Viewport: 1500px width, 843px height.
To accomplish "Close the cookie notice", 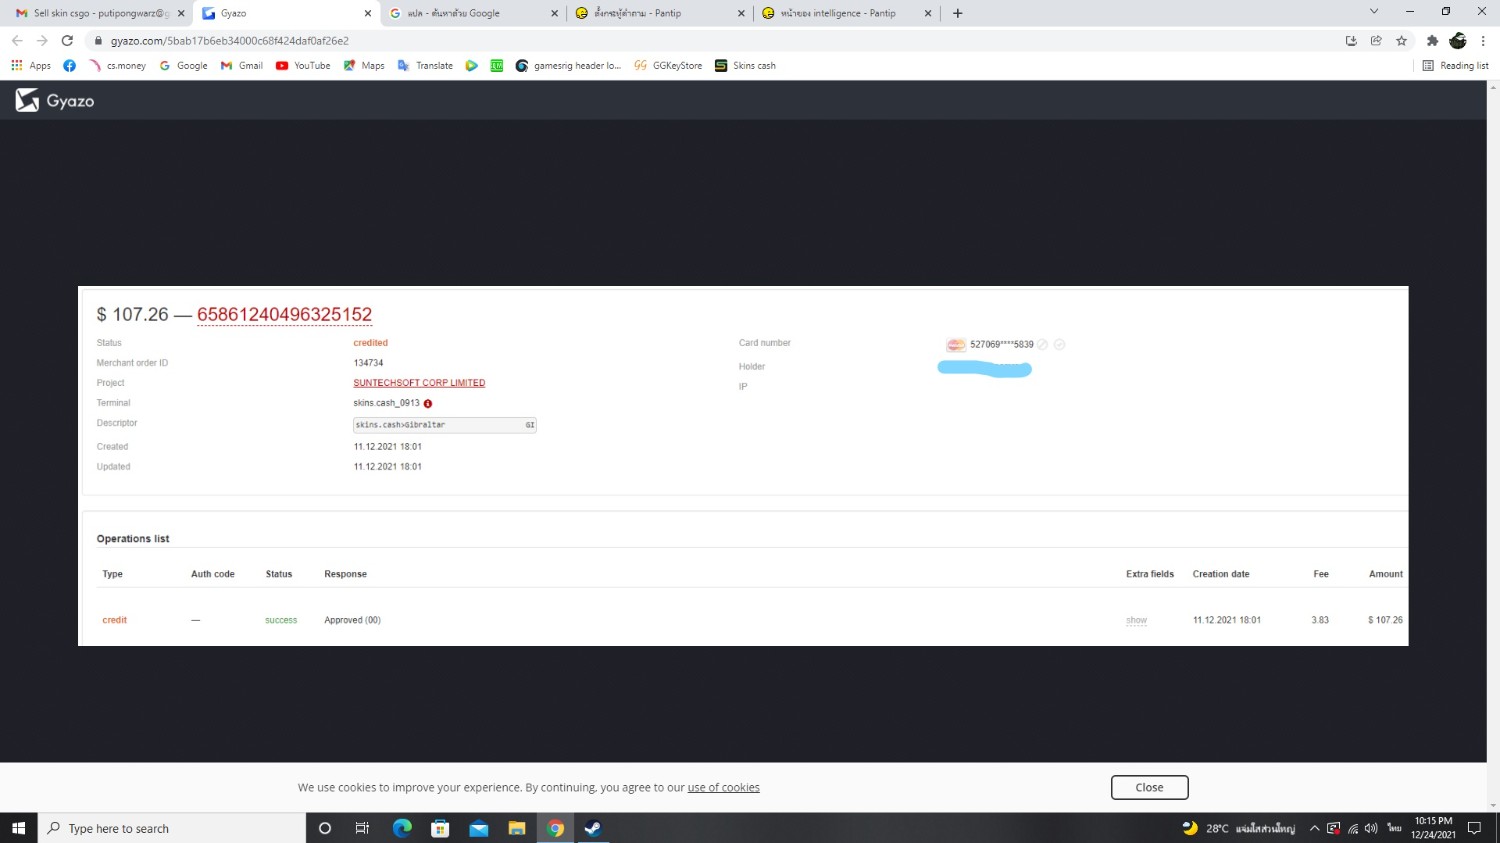I will (x=1149, y=787).
